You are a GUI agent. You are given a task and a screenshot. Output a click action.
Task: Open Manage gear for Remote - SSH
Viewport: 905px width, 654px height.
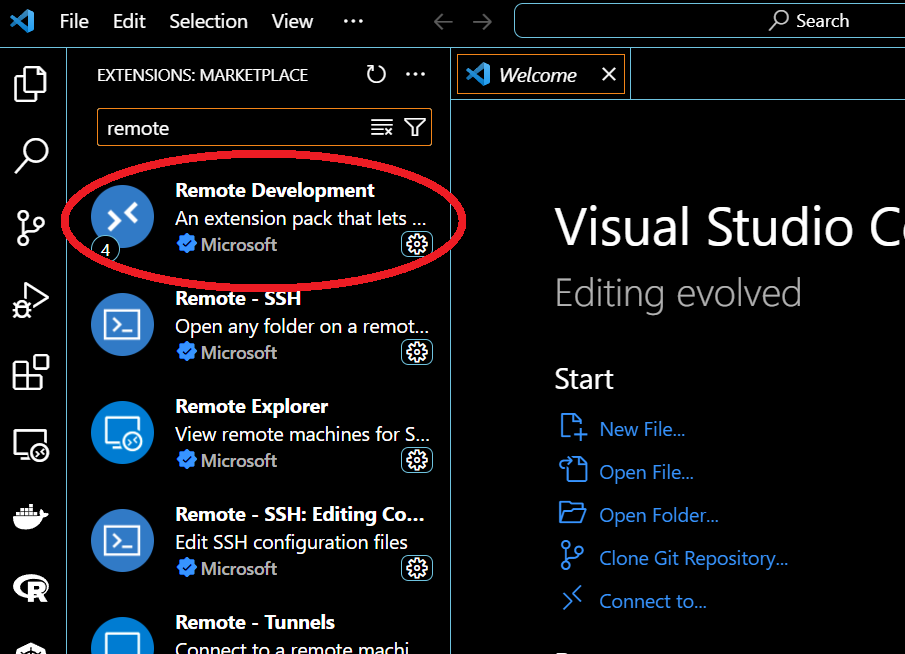click(417, 352)
